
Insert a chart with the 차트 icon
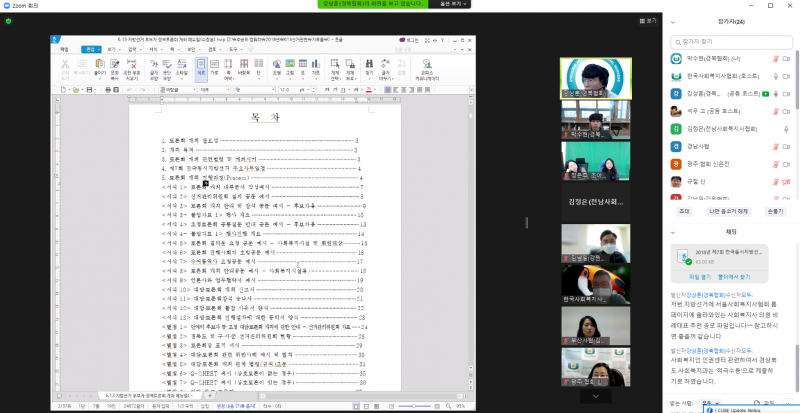[x=316, y=64]
